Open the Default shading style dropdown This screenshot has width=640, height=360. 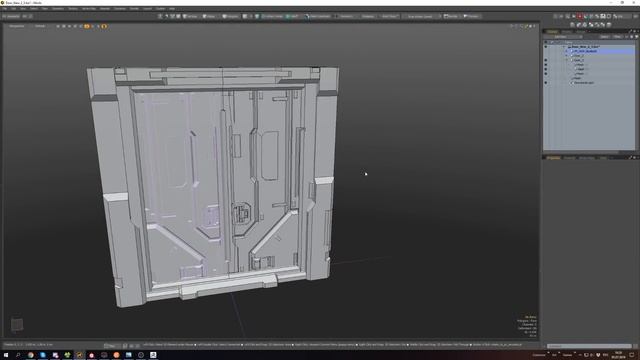coord(40,26)
